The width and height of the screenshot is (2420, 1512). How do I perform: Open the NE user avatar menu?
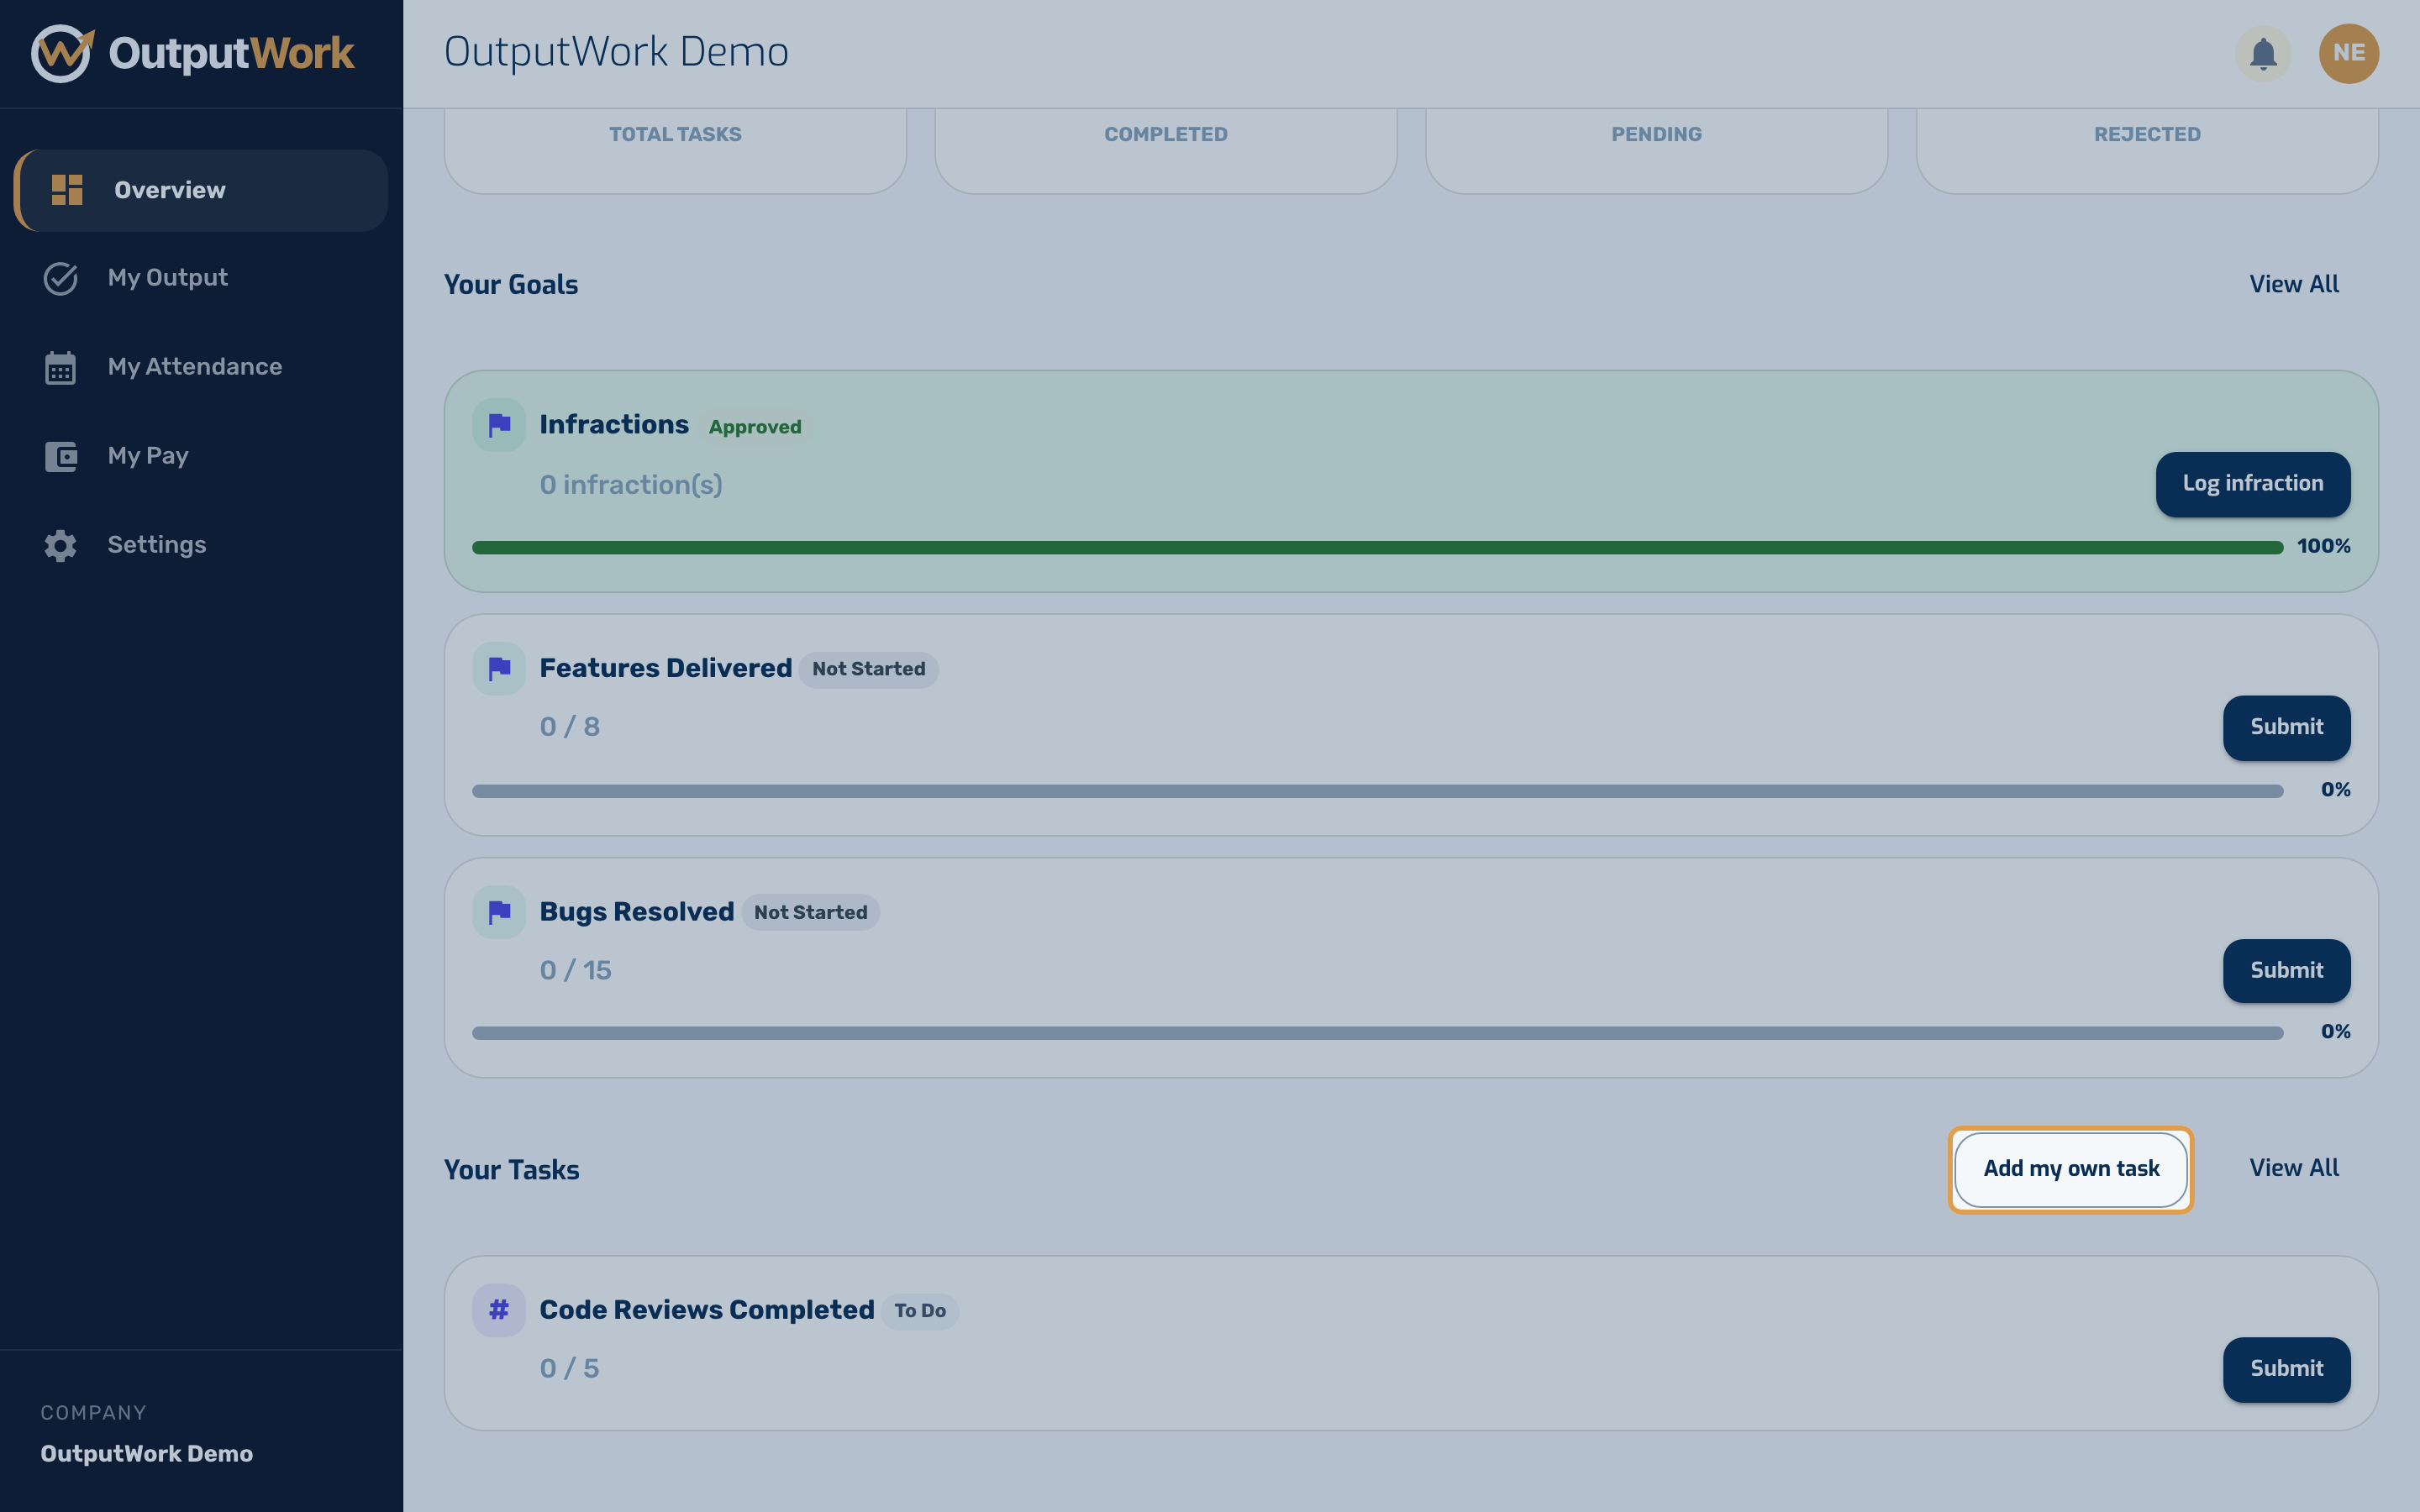pyautogui.click(x=2348, y=53)
